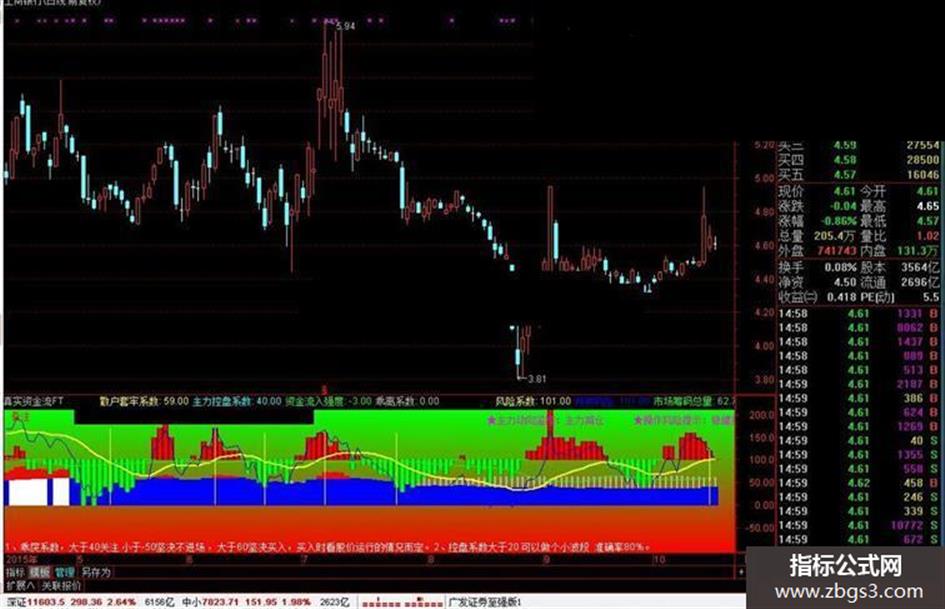
Task: Open the www.zbgs3.com website link
Action: (849, 592)
